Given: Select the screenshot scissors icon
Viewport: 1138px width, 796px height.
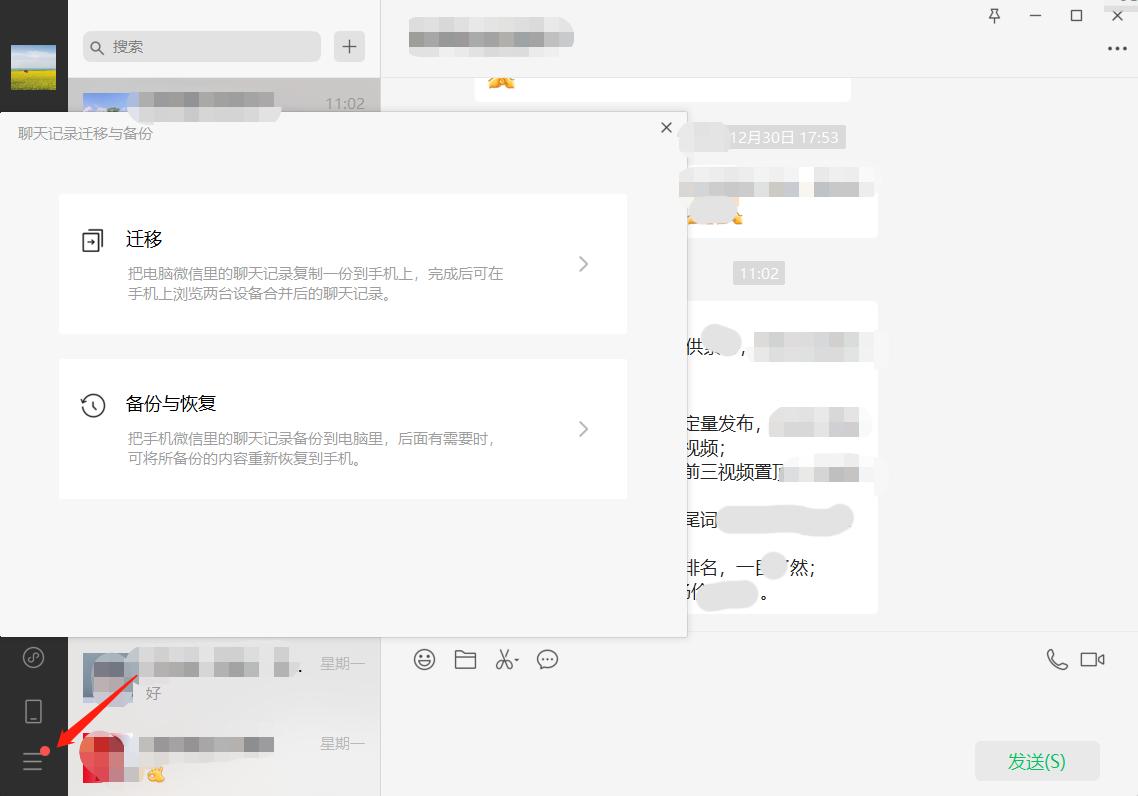Looking at the screenshot, I should point(505,659).
